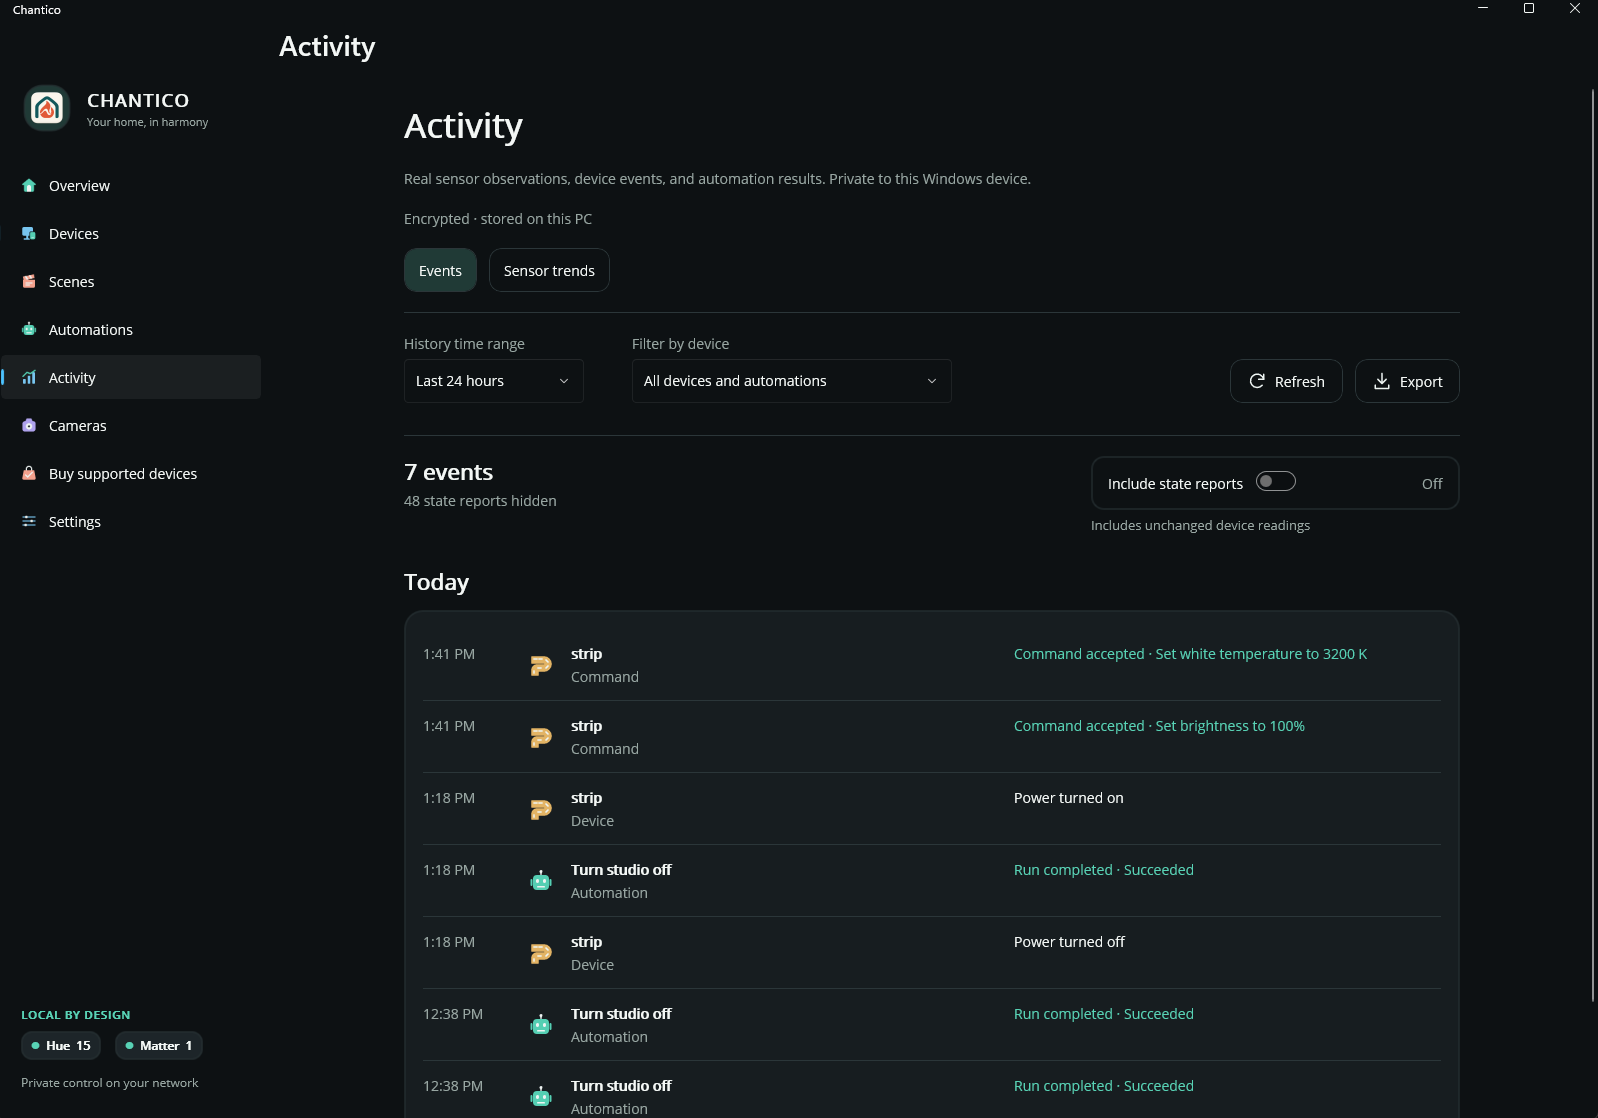Click 'Turn studio off' at 1:18 PM
This screenshot has height=1118, width=1598.
621,870
